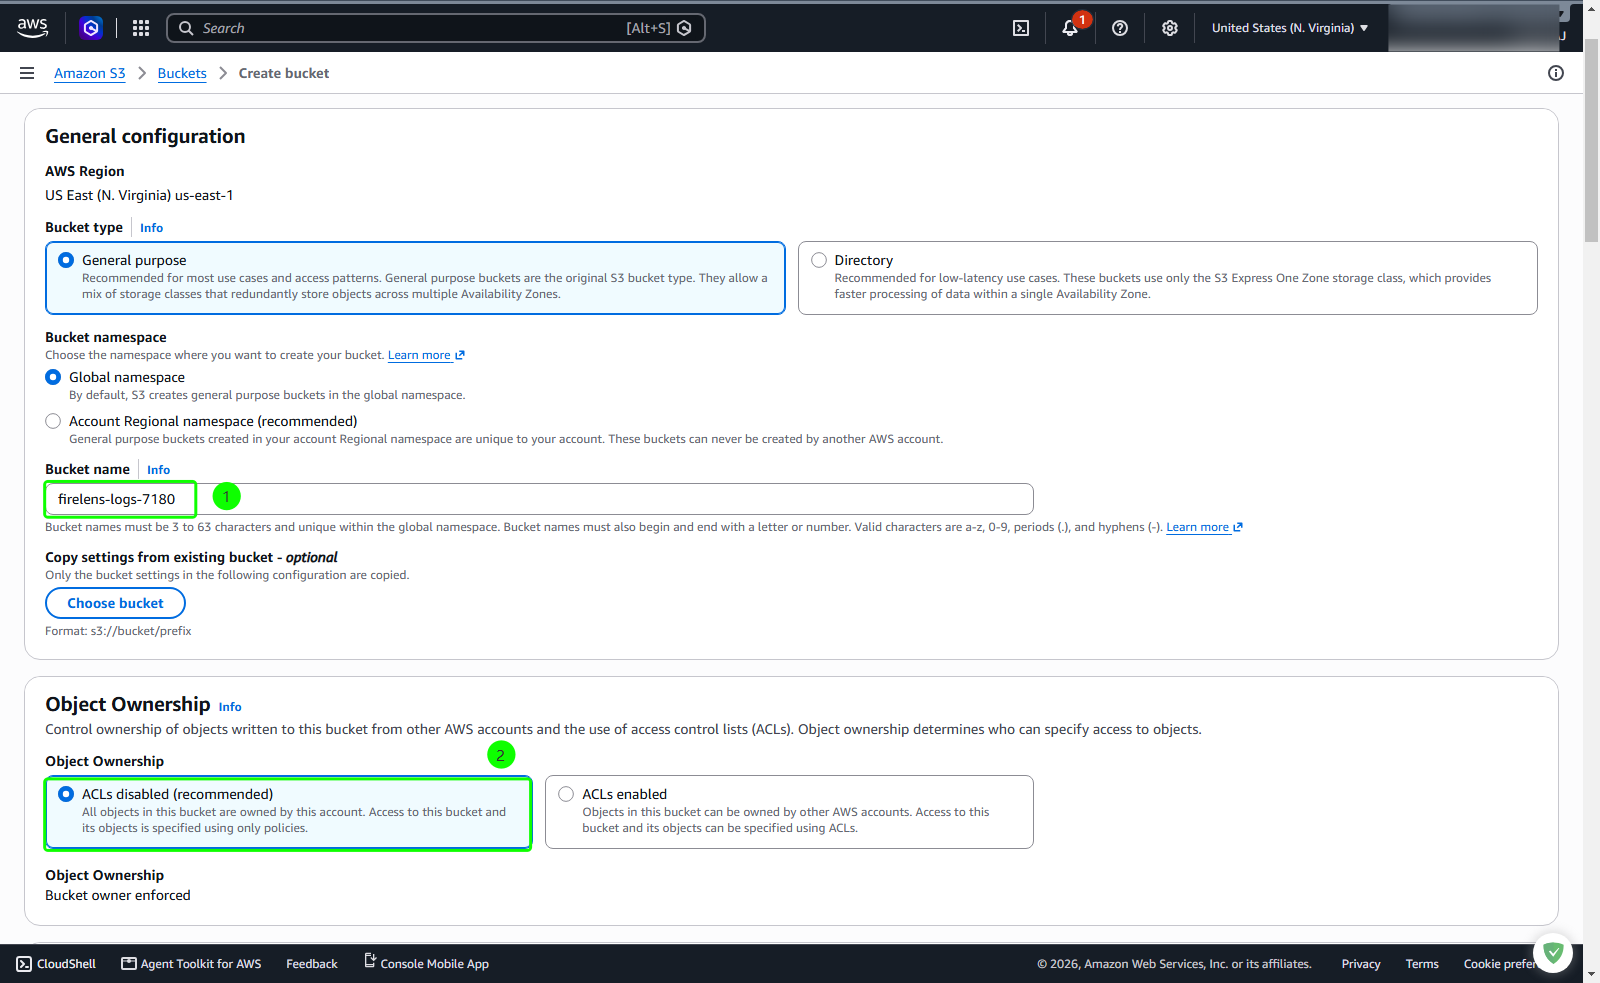Screen dimensions: 1600x983
Task: Open Learn more link under Bucket namespace
Action: coord(426,355)
